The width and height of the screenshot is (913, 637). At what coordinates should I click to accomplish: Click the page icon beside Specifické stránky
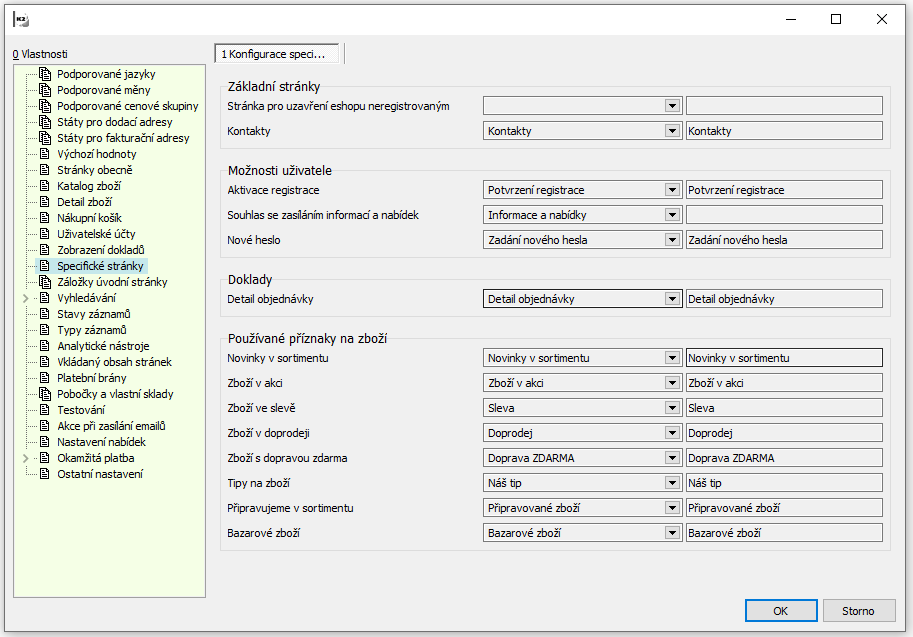point(45,266)
